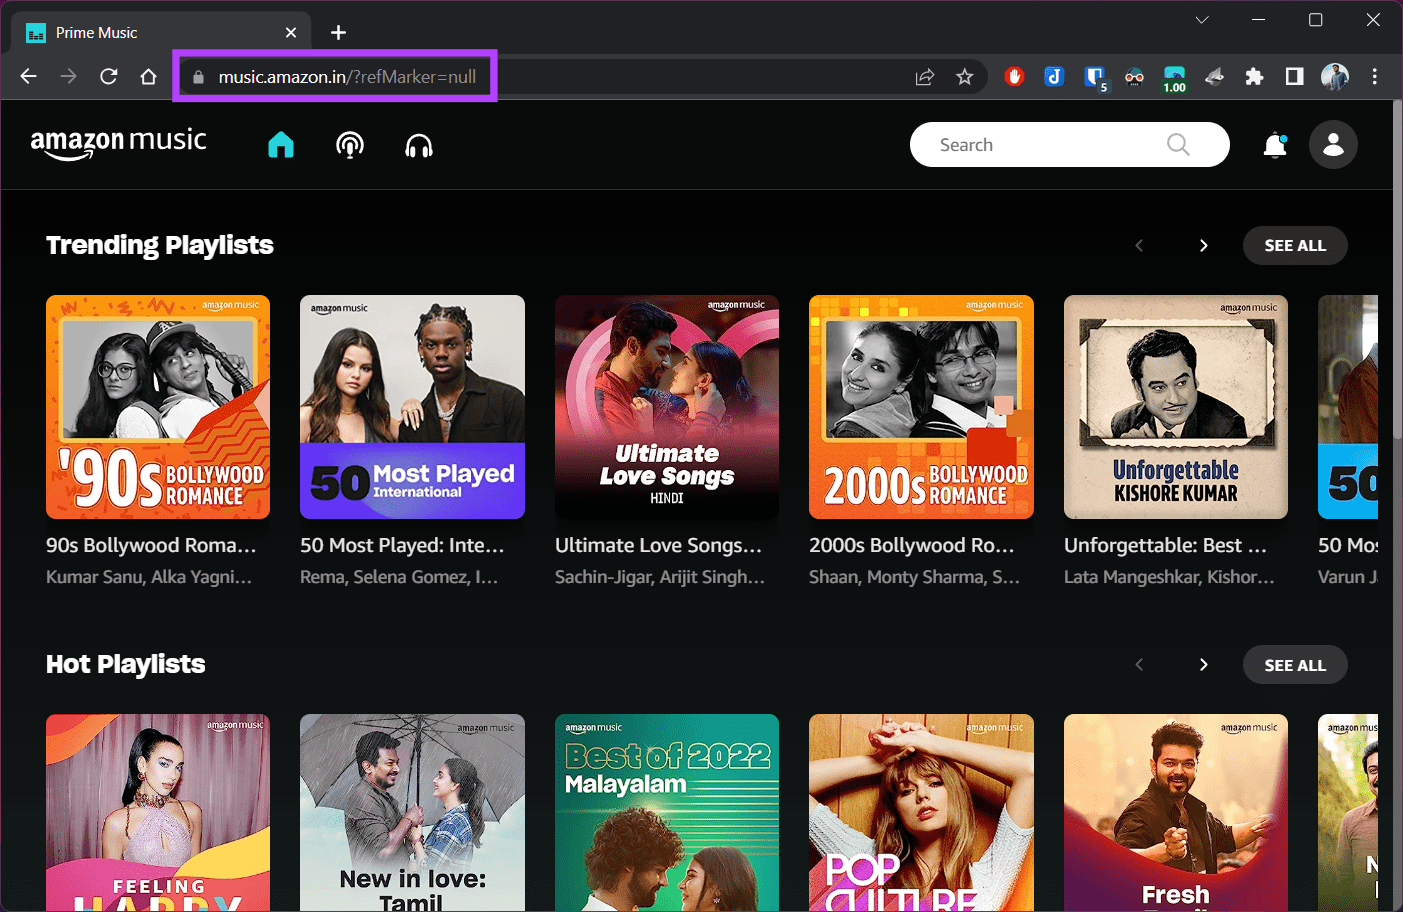Open tab search dropdown arrow

(1202, 20)
